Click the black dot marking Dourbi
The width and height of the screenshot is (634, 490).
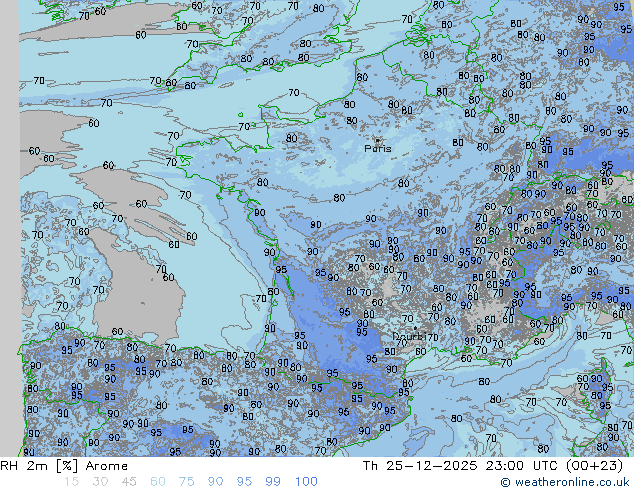pyautogui.click(x=415, y=328)
